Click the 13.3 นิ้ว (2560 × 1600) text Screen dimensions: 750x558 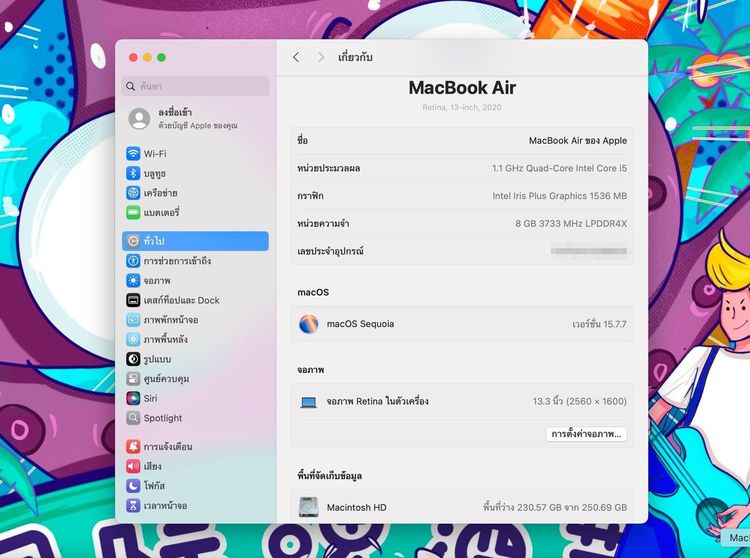tap(580, 401)
